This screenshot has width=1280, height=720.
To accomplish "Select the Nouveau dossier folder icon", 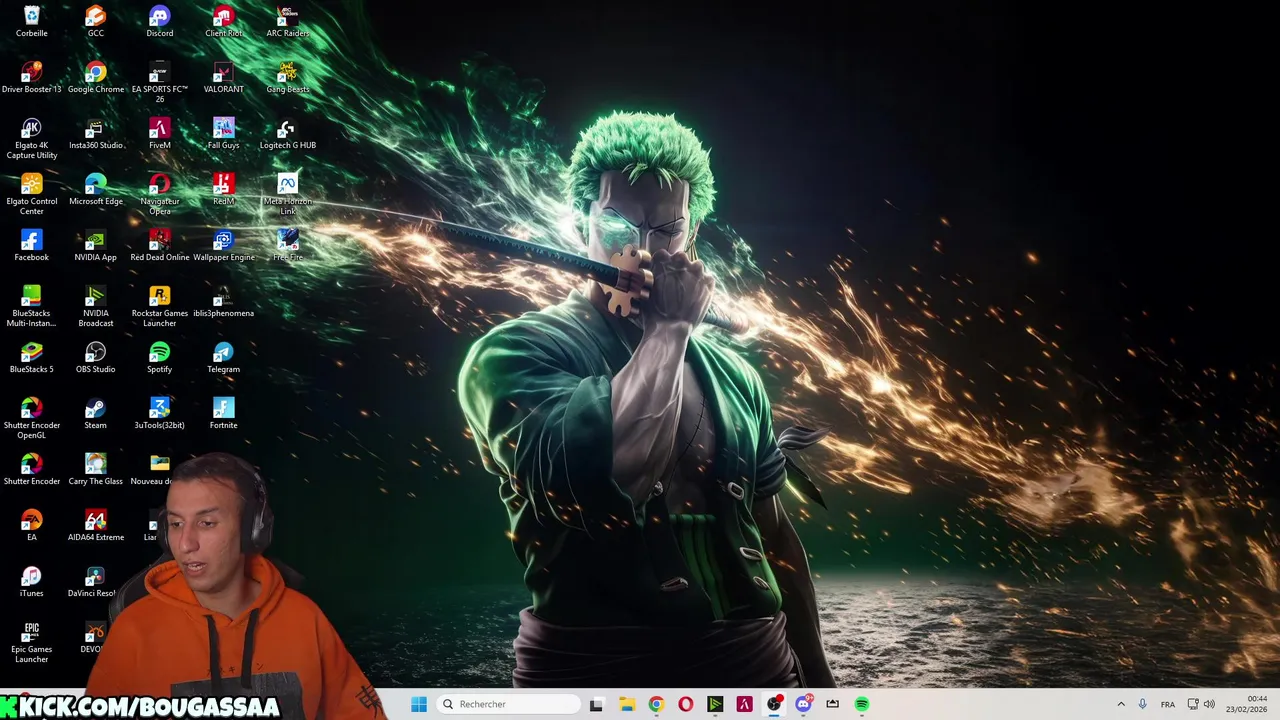I will click(155, 470).
